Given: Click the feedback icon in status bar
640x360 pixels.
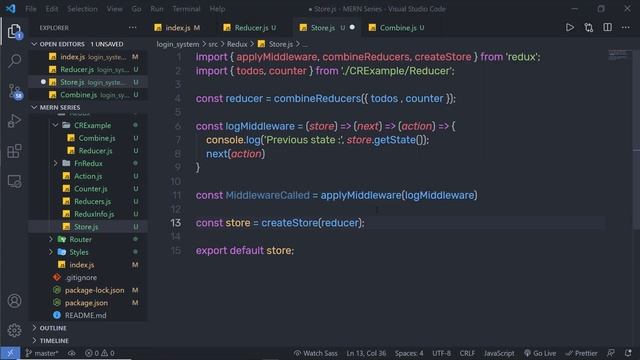Looking at the screenshot, I should 611,353.
